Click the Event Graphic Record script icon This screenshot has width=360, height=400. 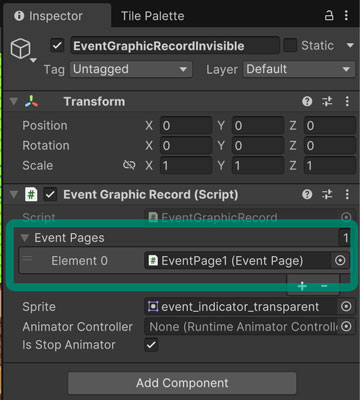pos(31,194)
